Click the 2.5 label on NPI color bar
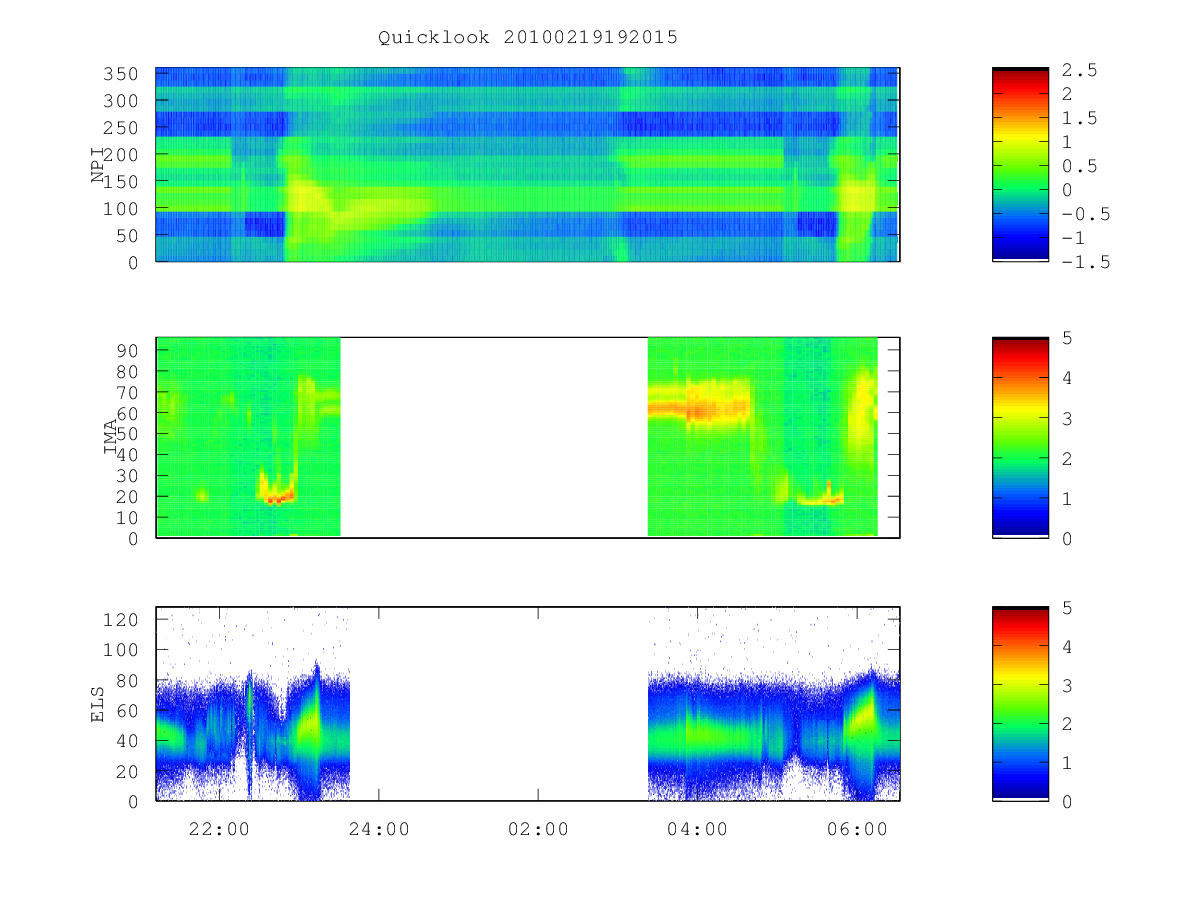This screenshot has height=900, width=1200. point(1080,70)
